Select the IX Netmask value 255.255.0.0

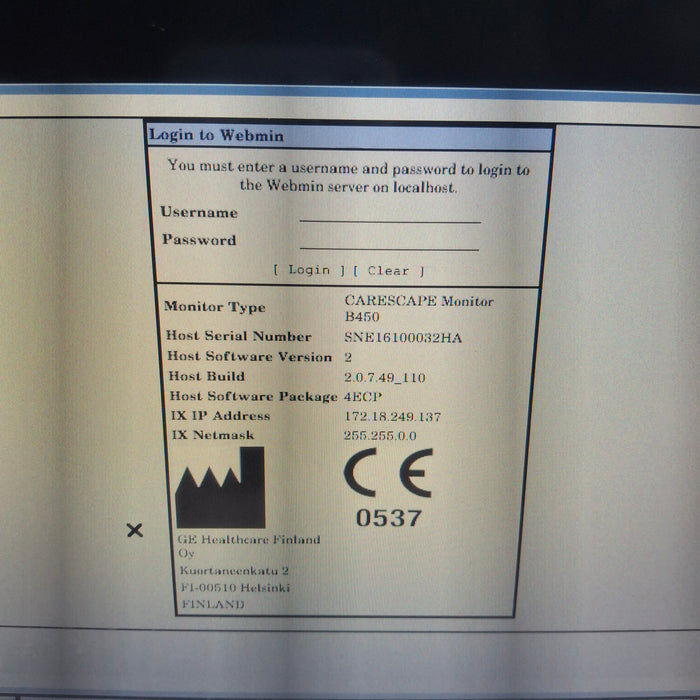pos(380,436)
